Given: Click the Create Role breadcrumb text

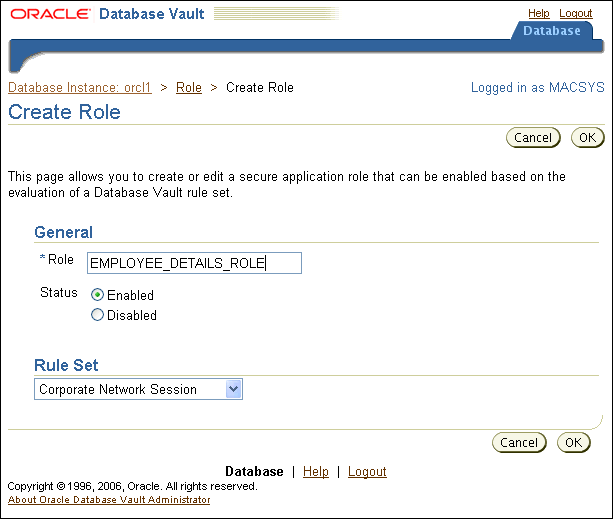Looking at the screenshot, I should coord(260,87).
